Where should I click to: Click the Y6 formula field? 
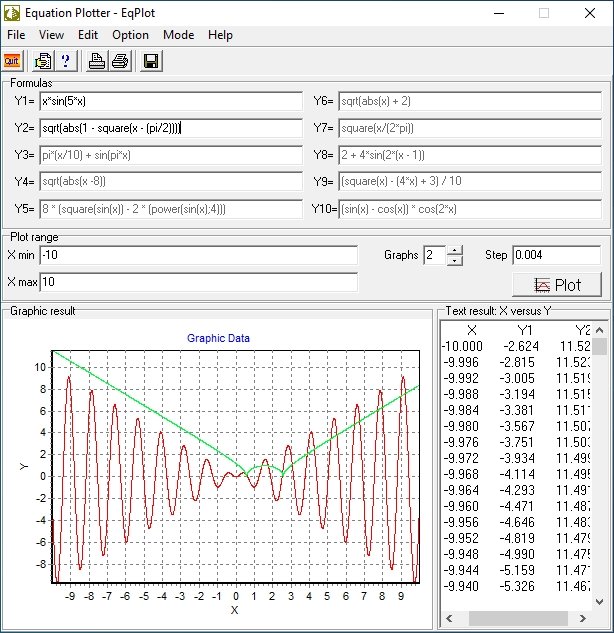pos(470,101)
